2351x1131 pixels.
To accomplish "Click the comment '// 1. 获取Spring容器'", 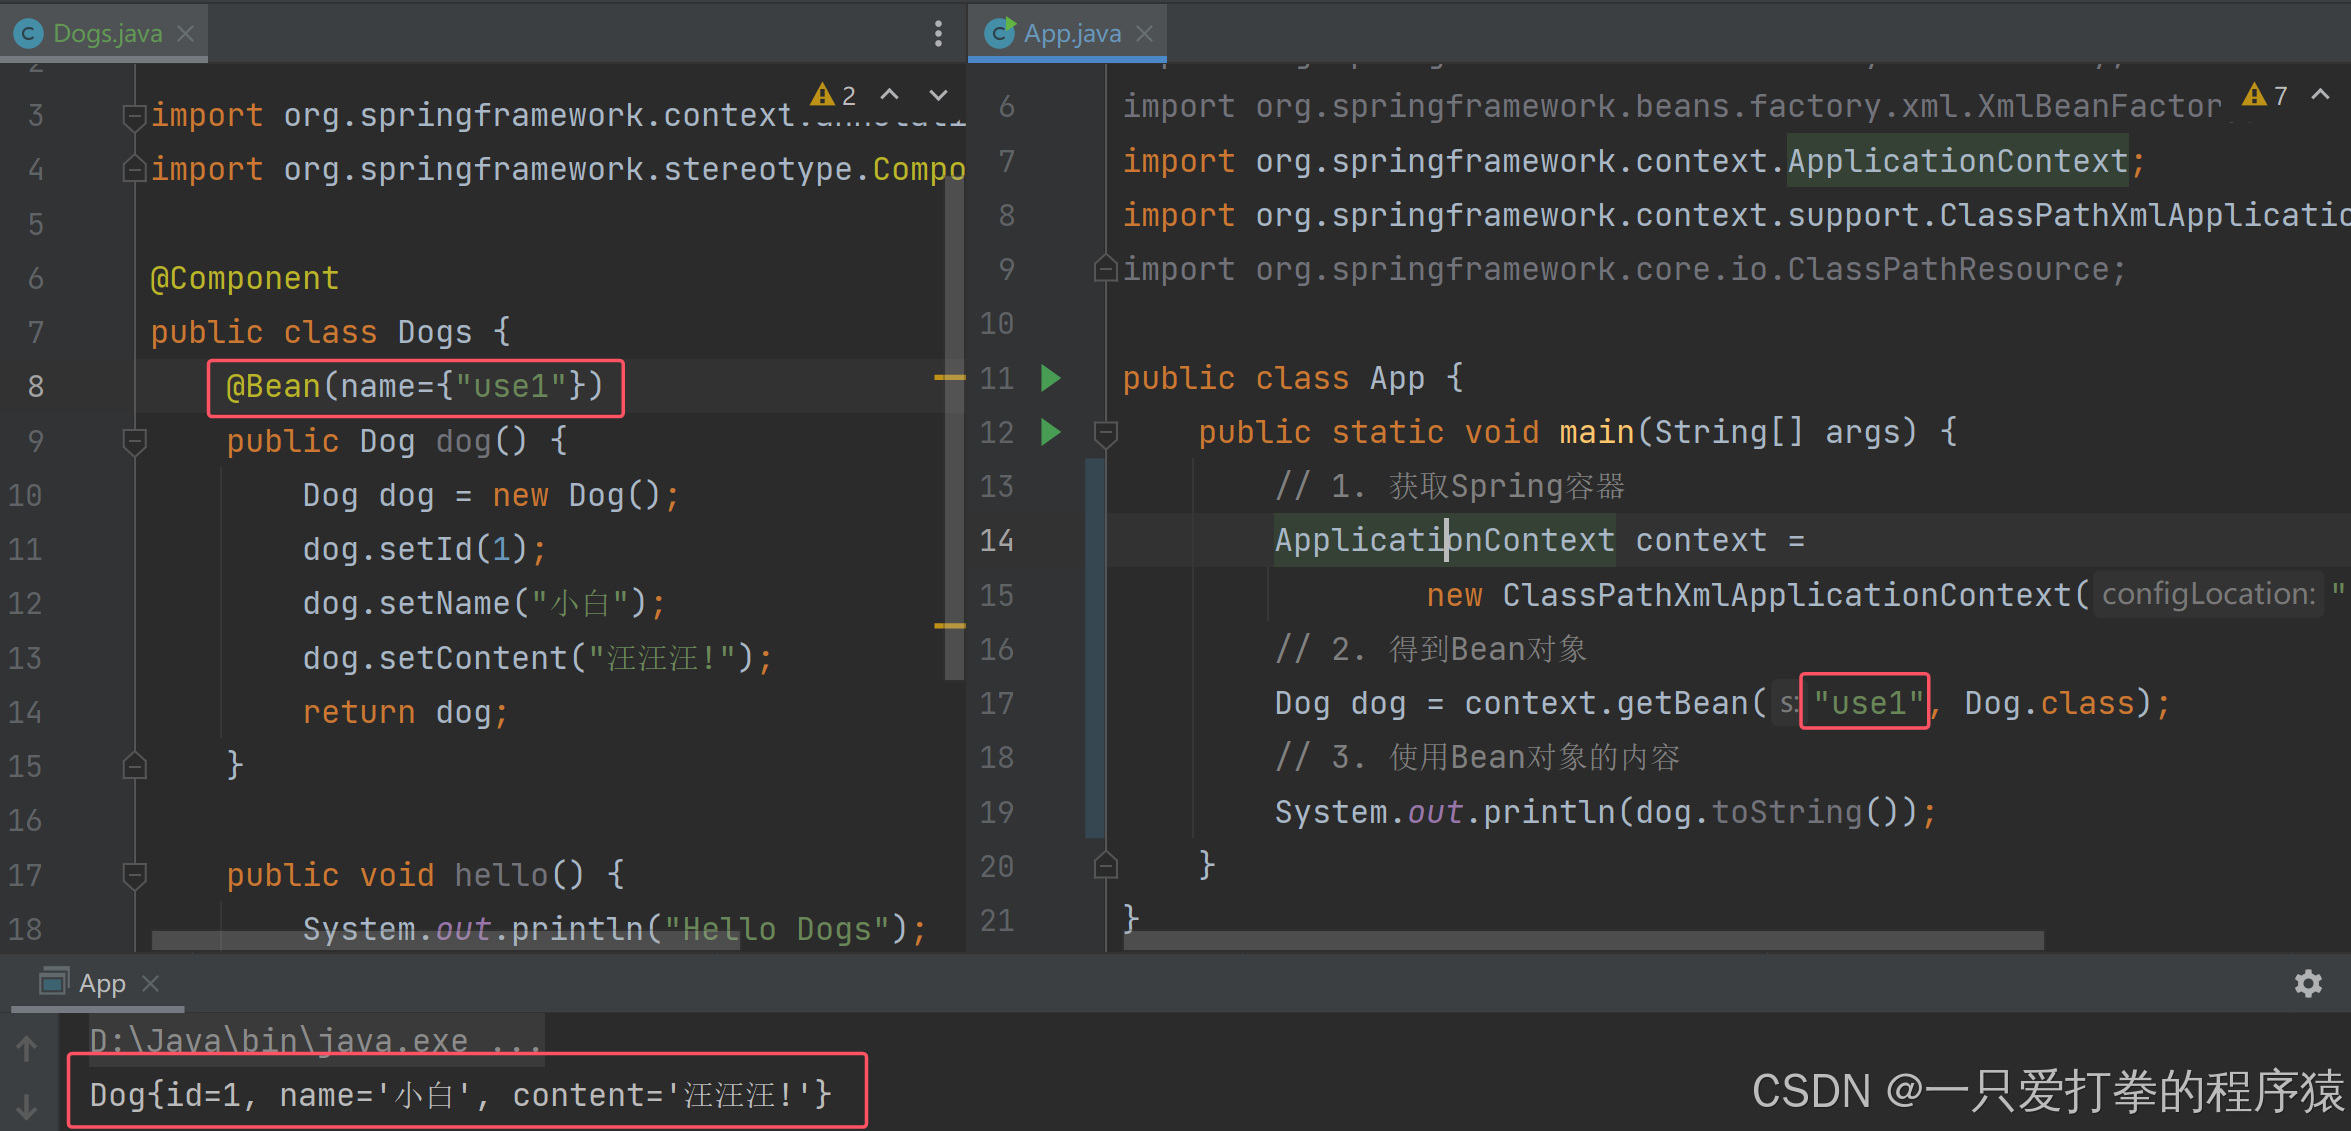I will pyautogui.click(x=1450, y=487).
